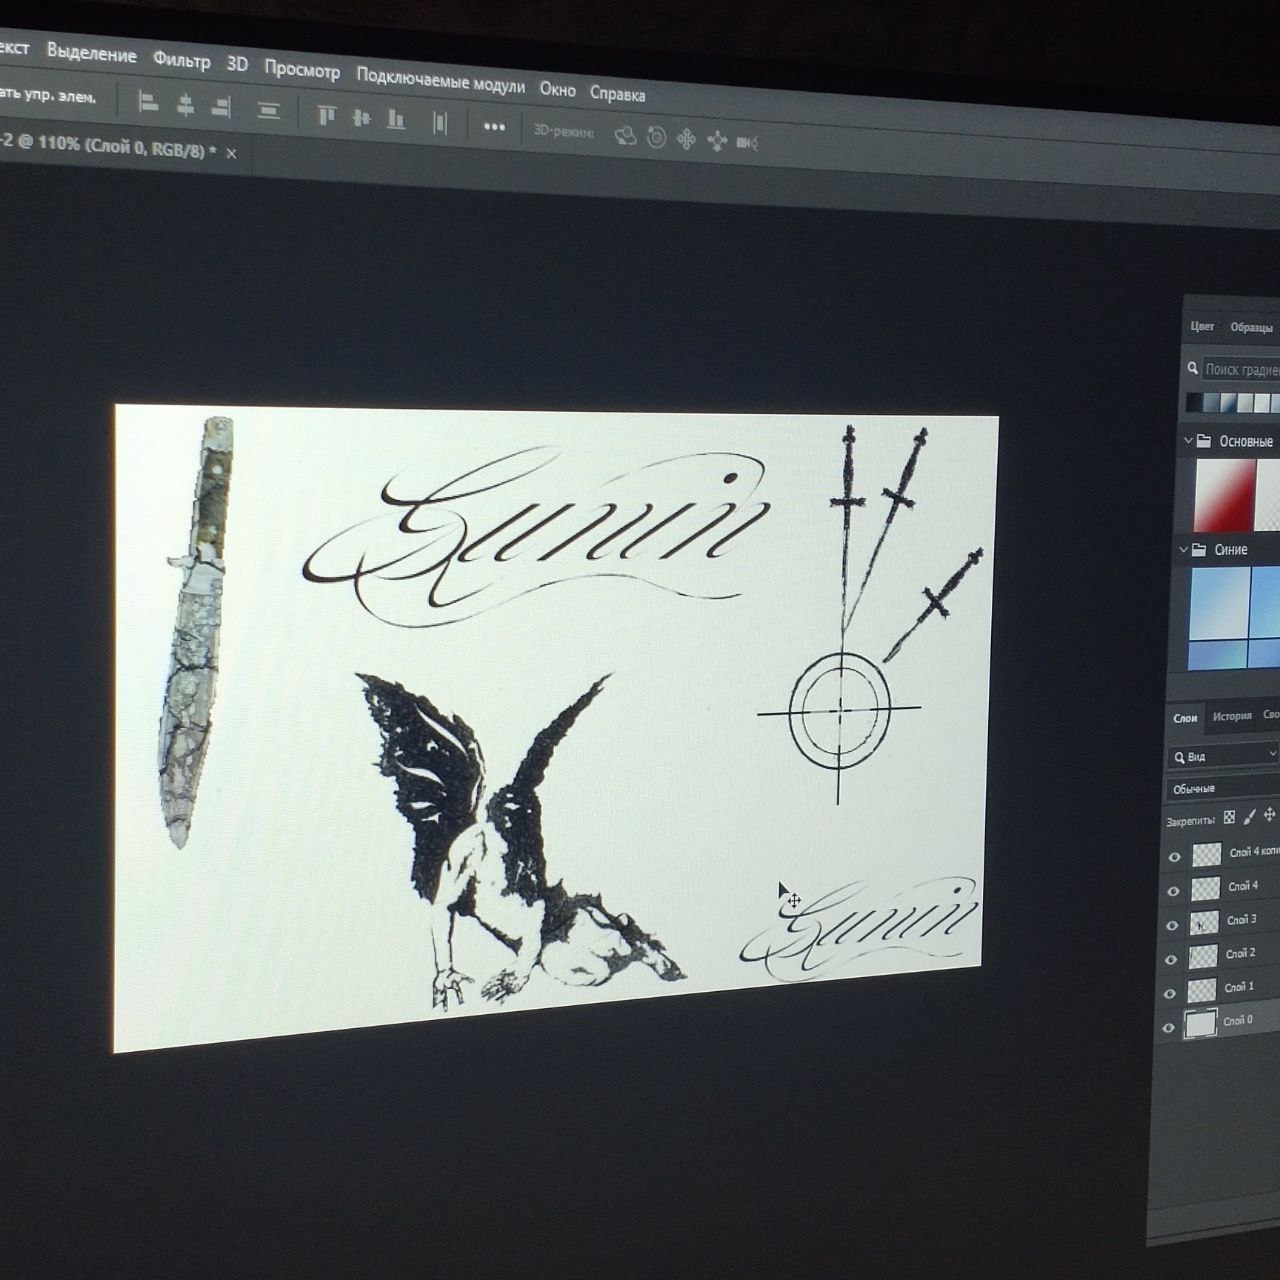Lock layer position move icon
Image resolution: width=1280 pixels, height=1280 pixels.
(x=1270, y=815)
